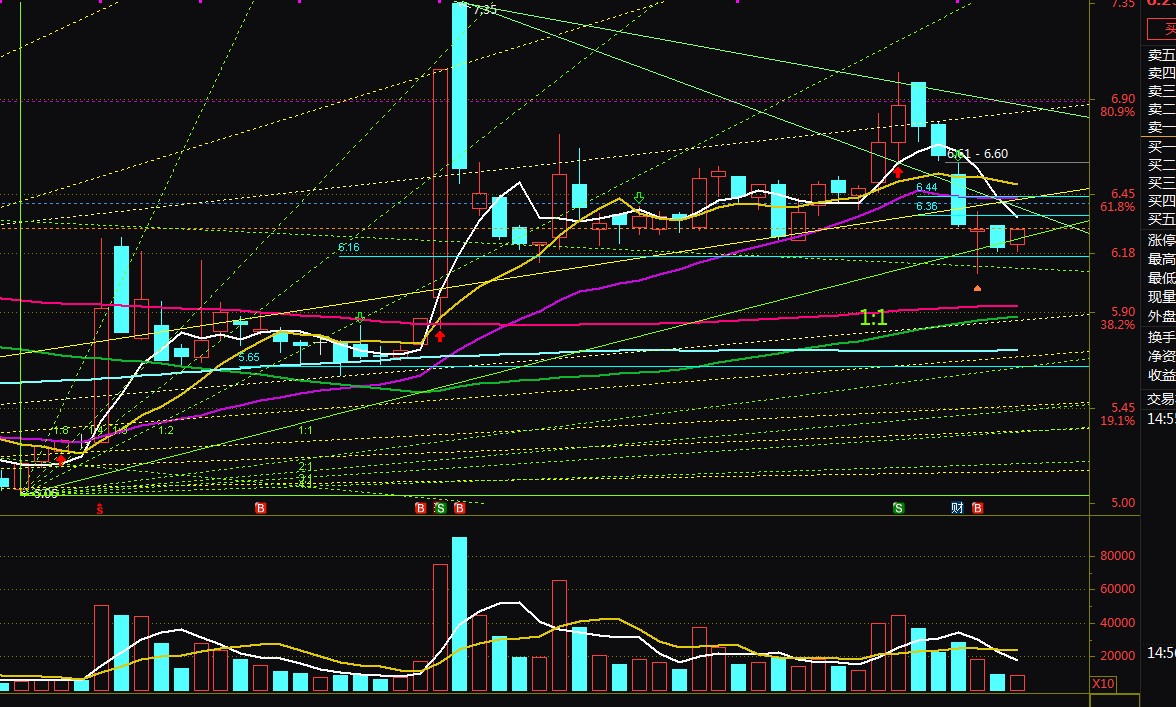The image size is (1176, 707).
Task: Click the 60000 volume axis label
Action: pyautogui.click(x=1118, y=589)
